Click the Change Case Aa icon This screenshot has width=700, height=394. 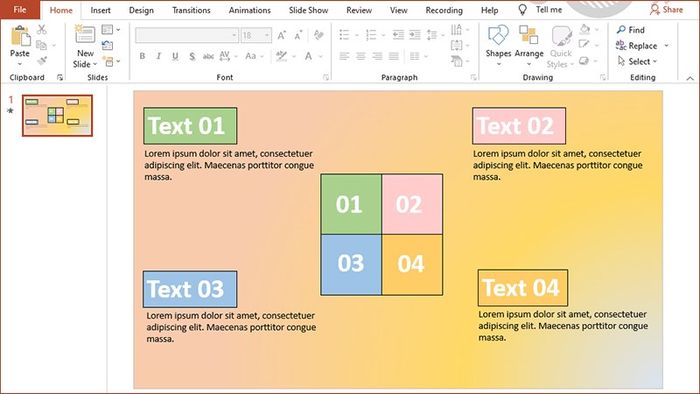click(x=251, y=56)
